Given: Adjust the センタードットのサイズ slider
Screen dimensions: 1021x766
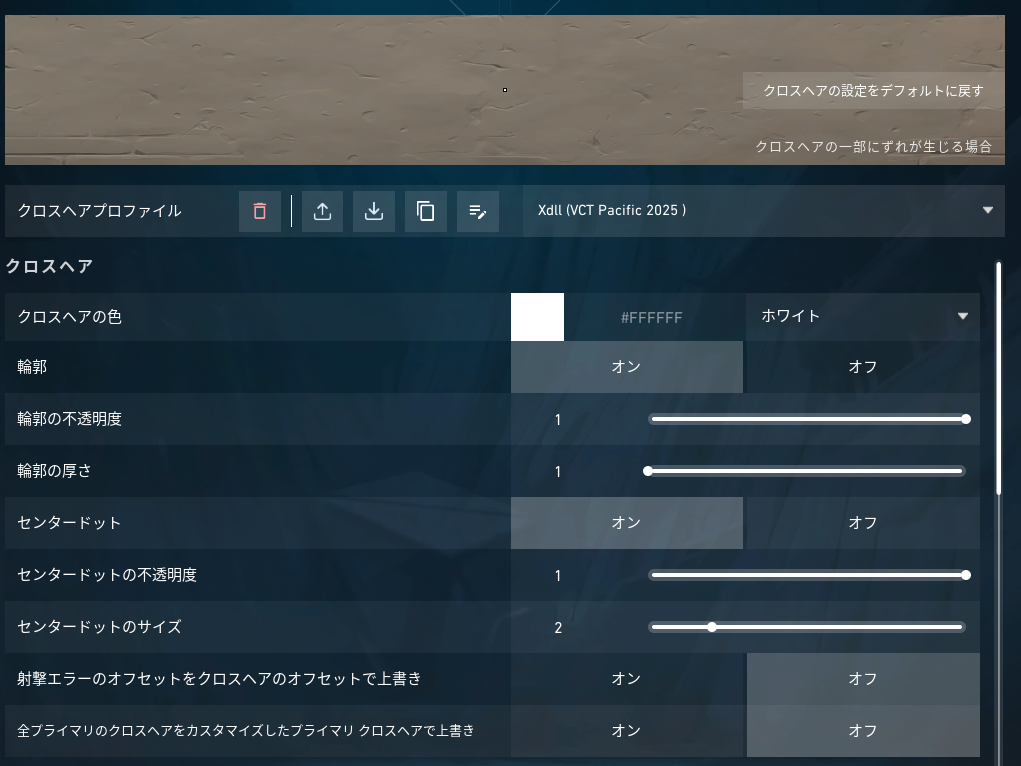Looking at the screenshot, I should [807, 627].
